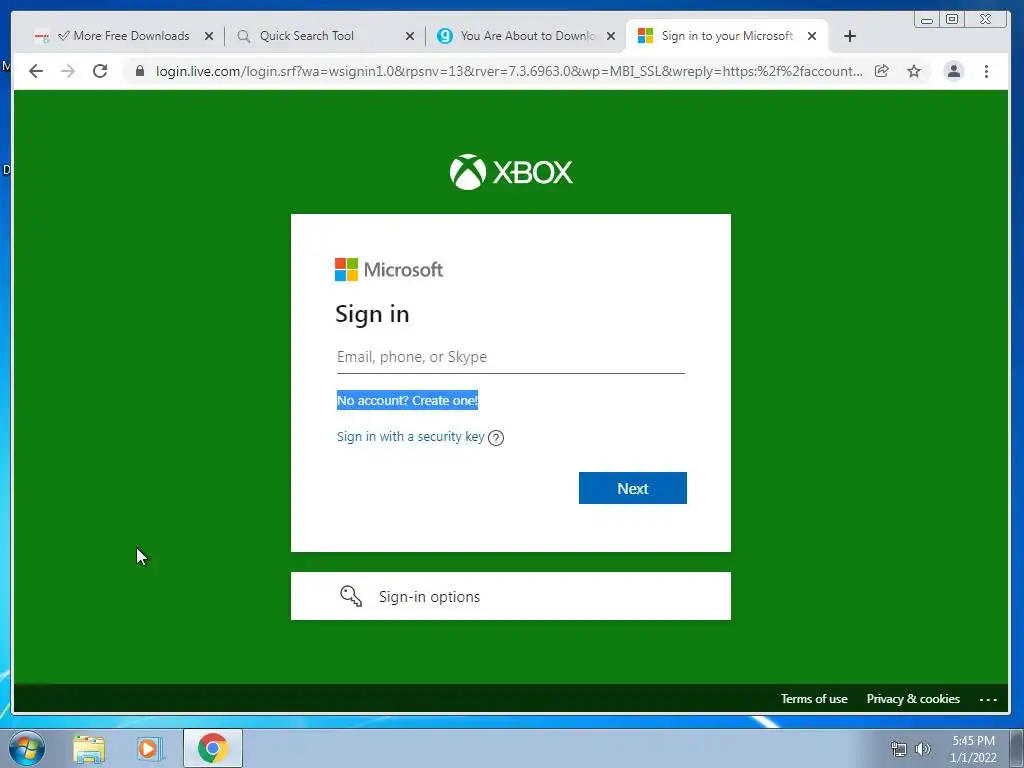Click the Next button
Viewport: 1024px width, 768px height.
(633, 488)
